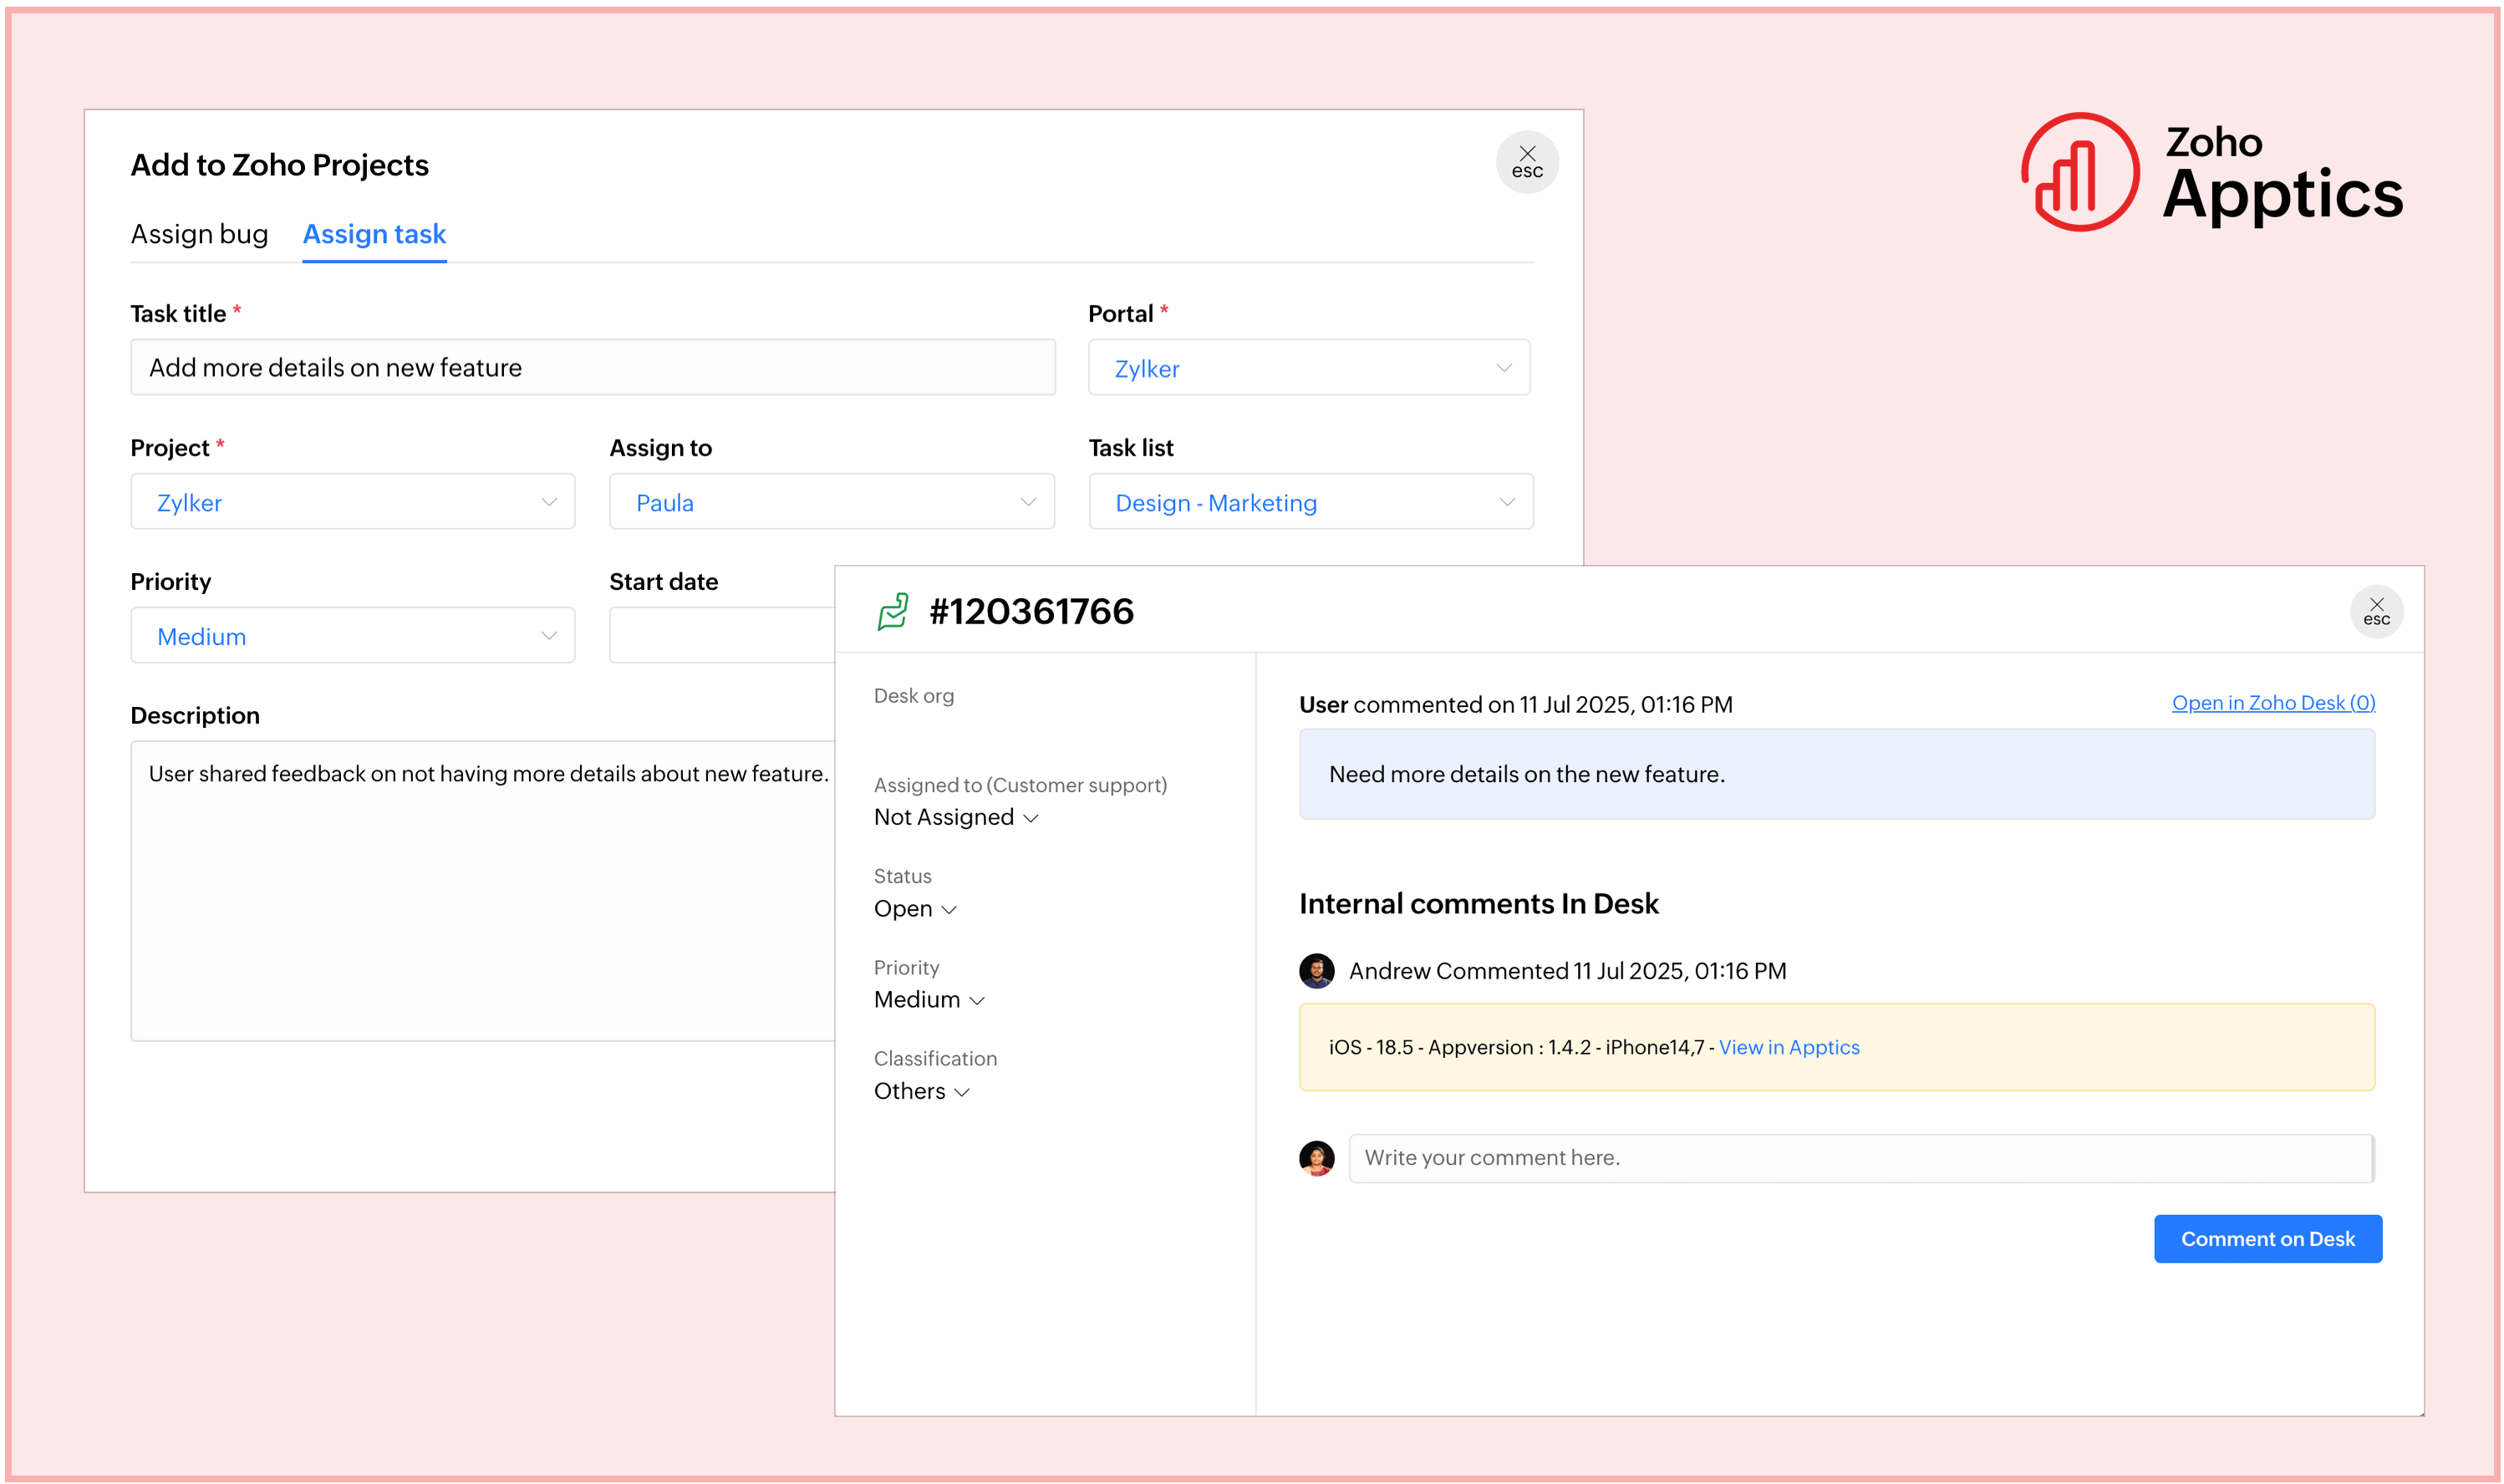
Task: Click the green Desk ticket icon
Action: (892, 611)
